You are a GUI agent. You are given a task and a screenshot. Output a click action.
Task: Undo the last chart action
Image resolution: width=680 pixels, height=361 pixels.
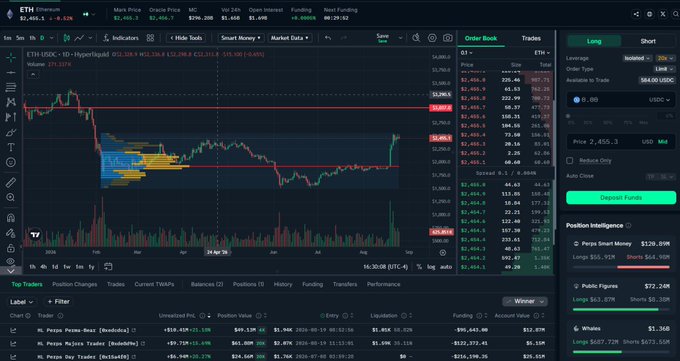[328, 38]
